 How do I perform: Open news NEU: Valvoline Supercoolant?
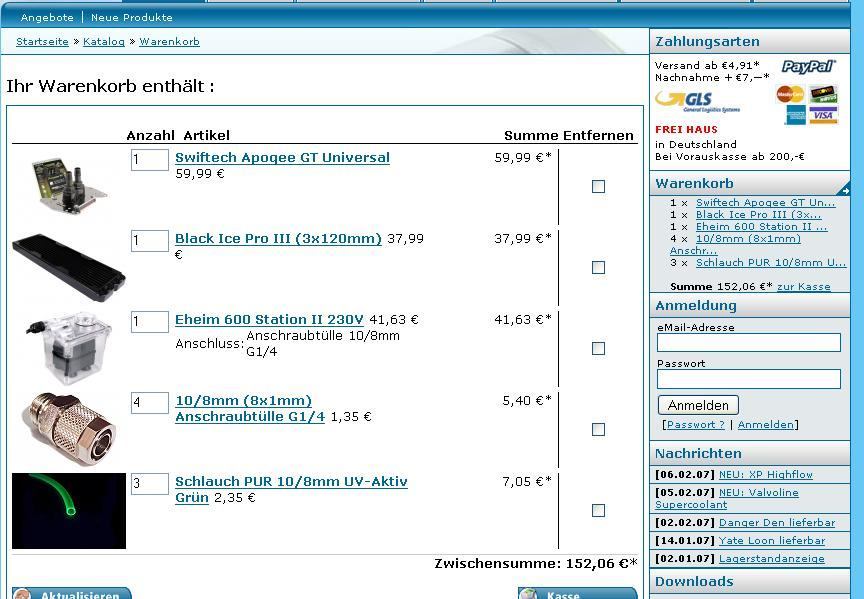(x=727, y=499)
